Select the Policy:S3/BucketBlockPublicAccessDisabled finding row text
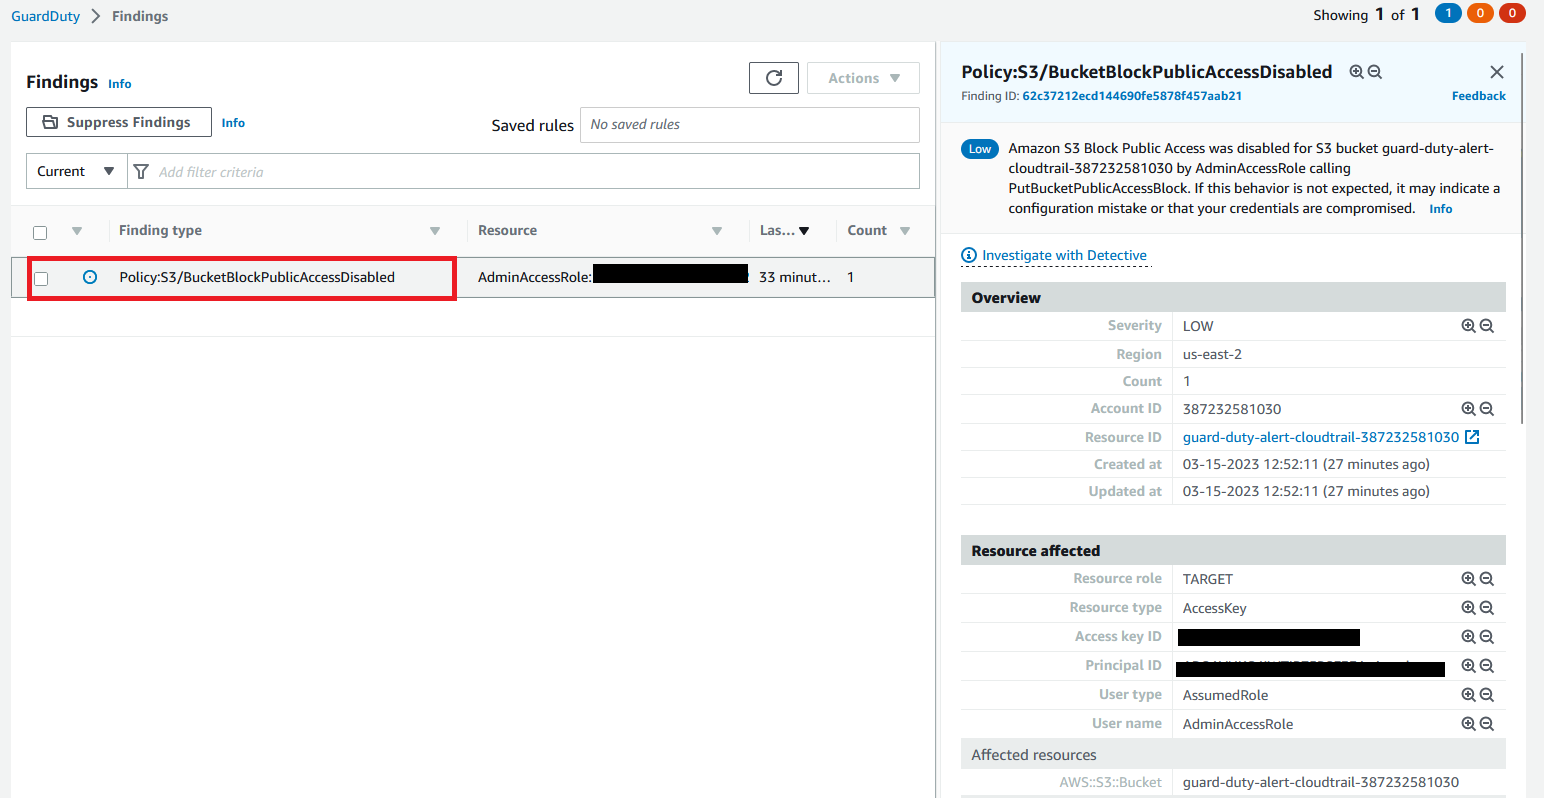1544x798 pixels. [257, 277]
